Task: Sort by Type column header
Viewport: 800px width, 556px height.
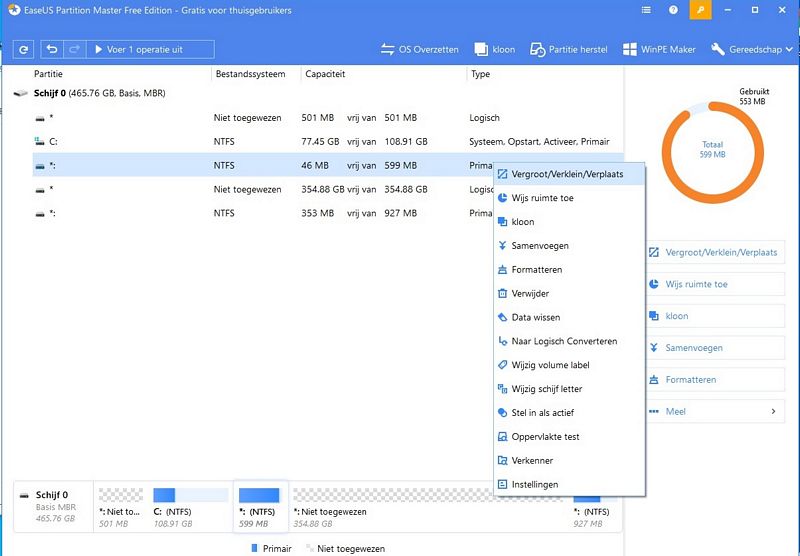Action: pos(480,74)
